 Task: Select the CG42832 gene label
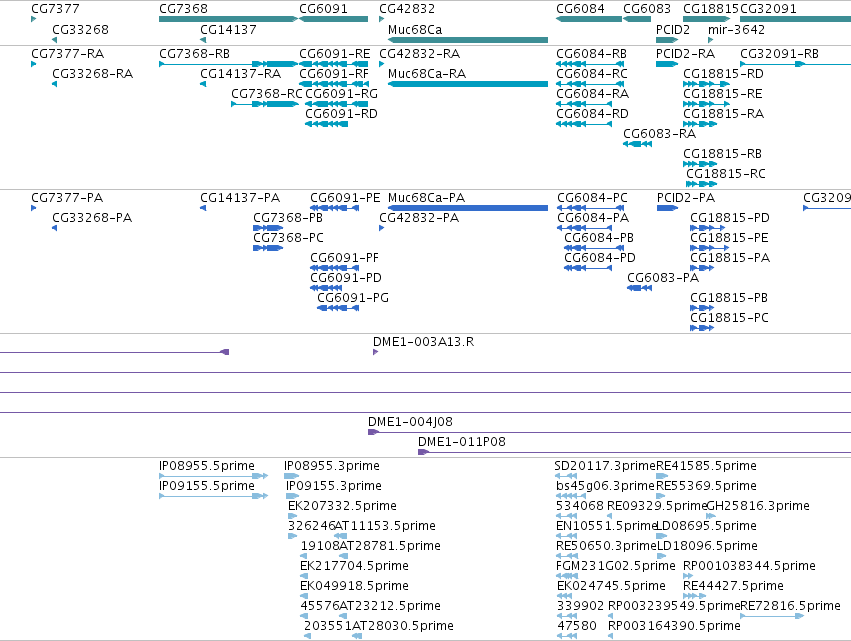407,9
